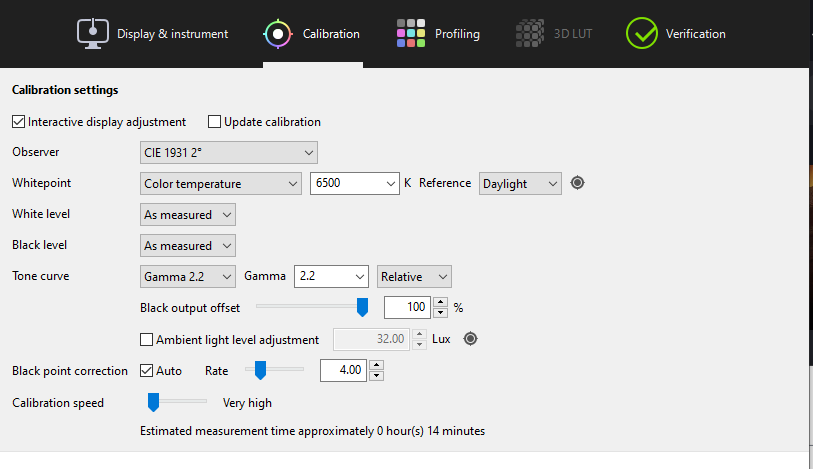Viewport: 813px width, 469px height.
Task: Click the Estimated measurement time text
Action: pyautogui.click(x=313, y=431)
